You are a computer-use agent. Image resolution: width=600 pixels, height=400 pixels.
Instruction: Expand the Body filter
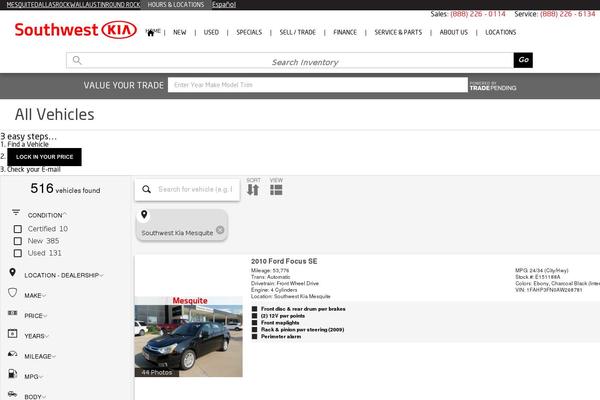[35, 397]
